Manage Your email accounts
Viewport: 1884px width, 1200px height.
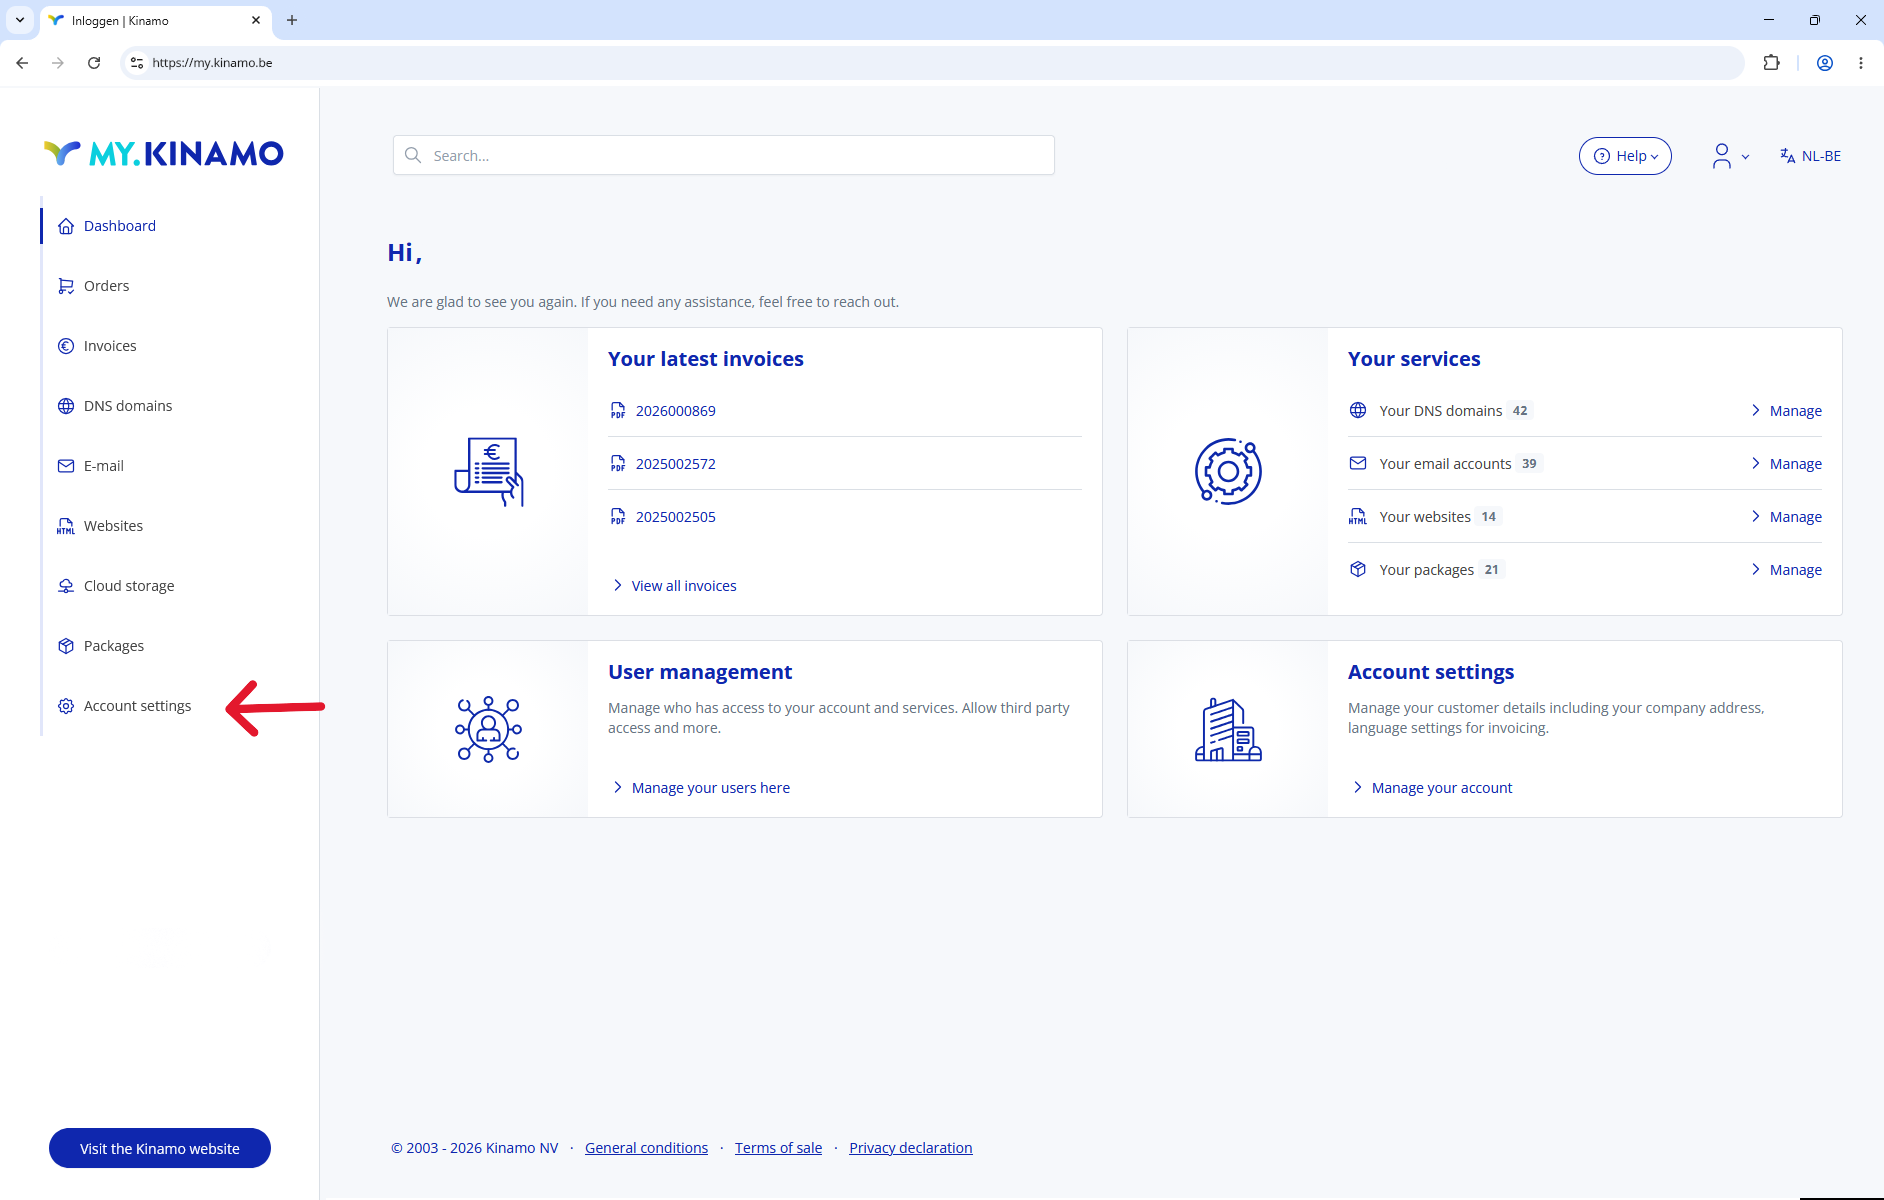[x=1786, y=464]
